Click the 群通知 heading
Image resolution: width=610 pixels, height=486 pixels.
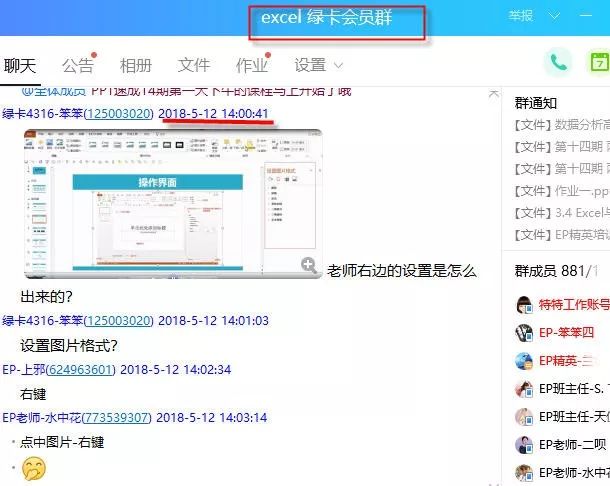pos(536,103)
